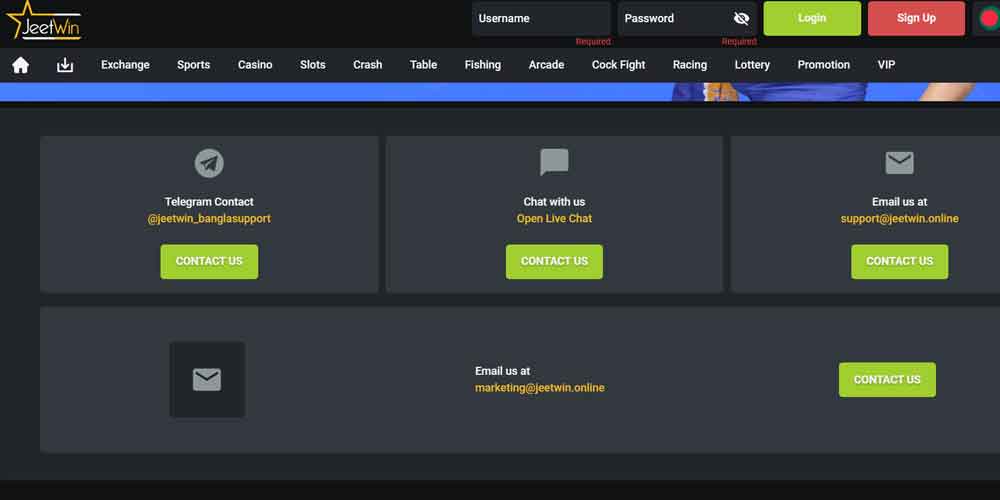Screen dimensions: 1000x500
Task: Open the VIP menu
Action: tap(886, 65)
